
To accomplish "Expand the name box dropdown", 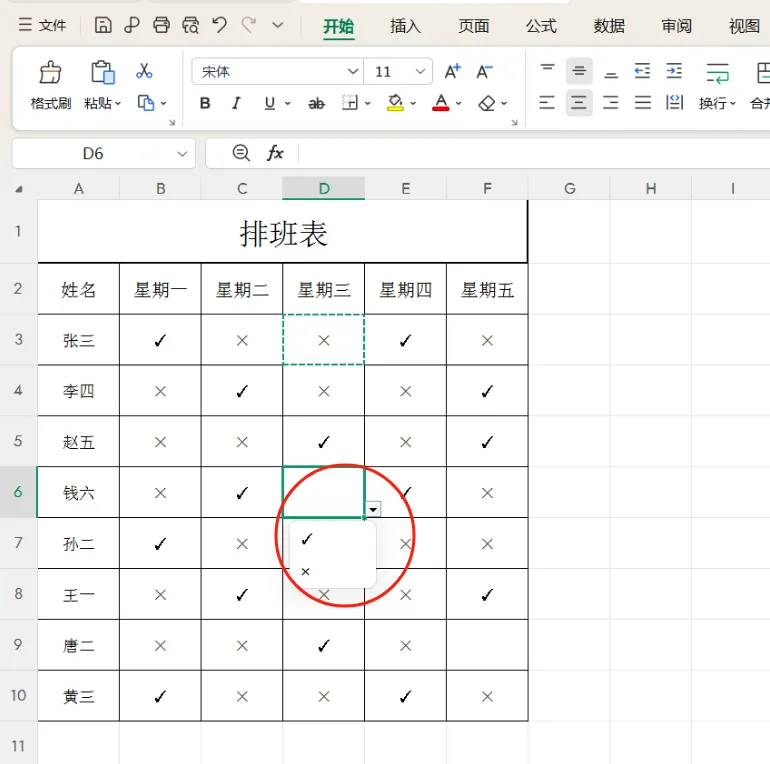I will [182, 154].
